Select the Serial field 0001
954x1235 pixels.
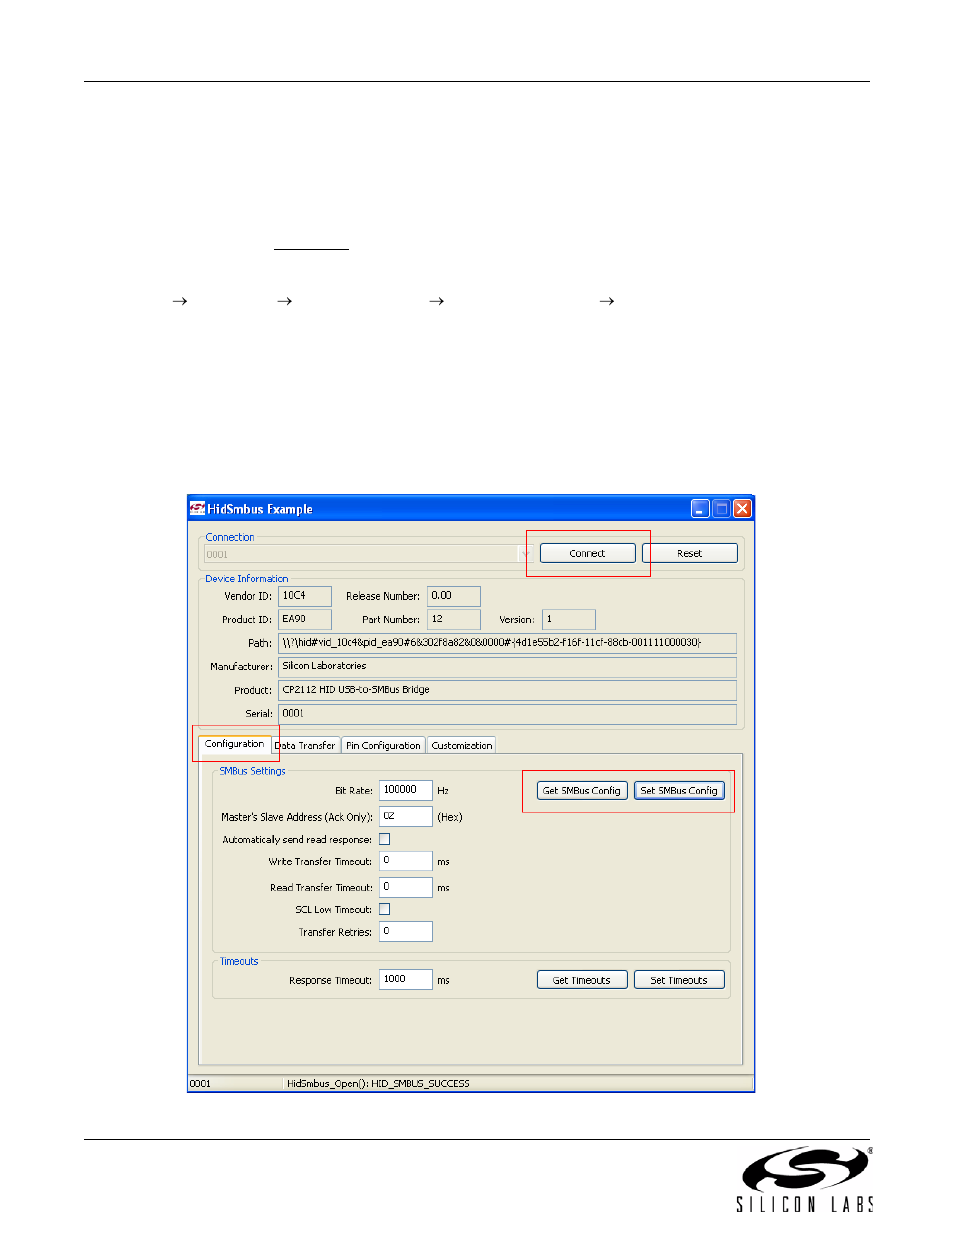[507, 714]
